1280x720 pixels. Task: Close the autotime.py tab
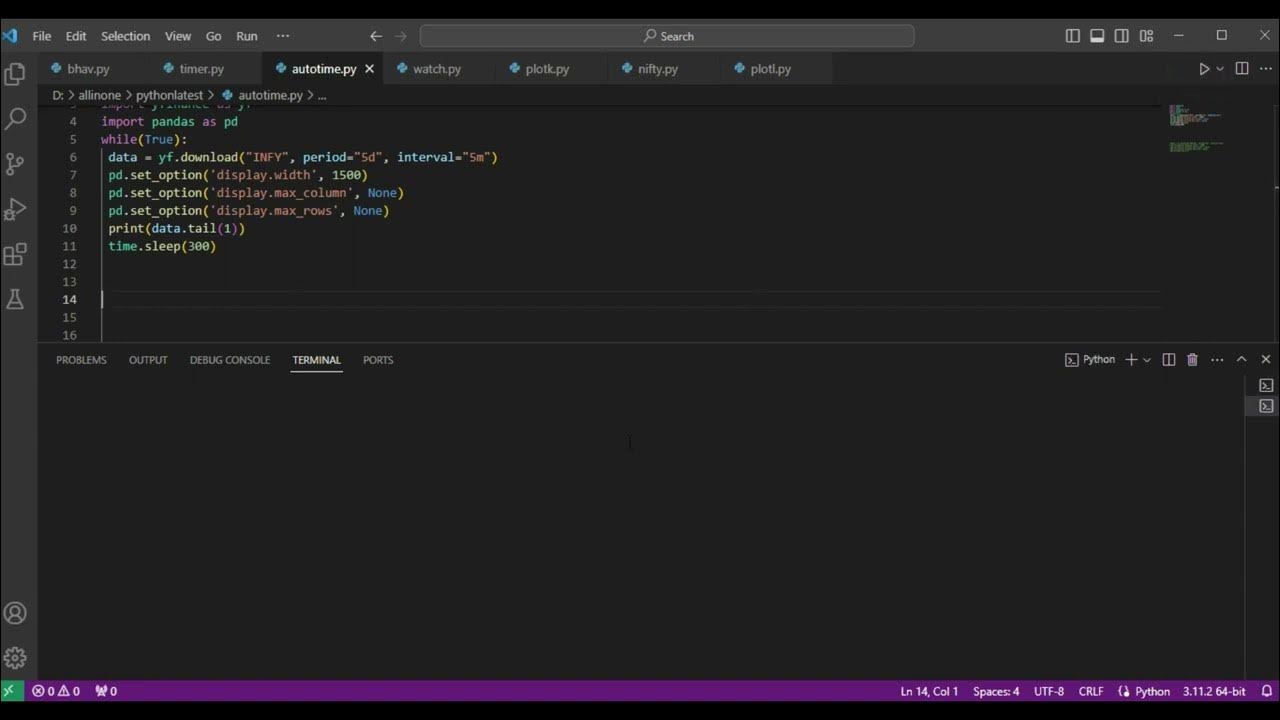[369, 69]
